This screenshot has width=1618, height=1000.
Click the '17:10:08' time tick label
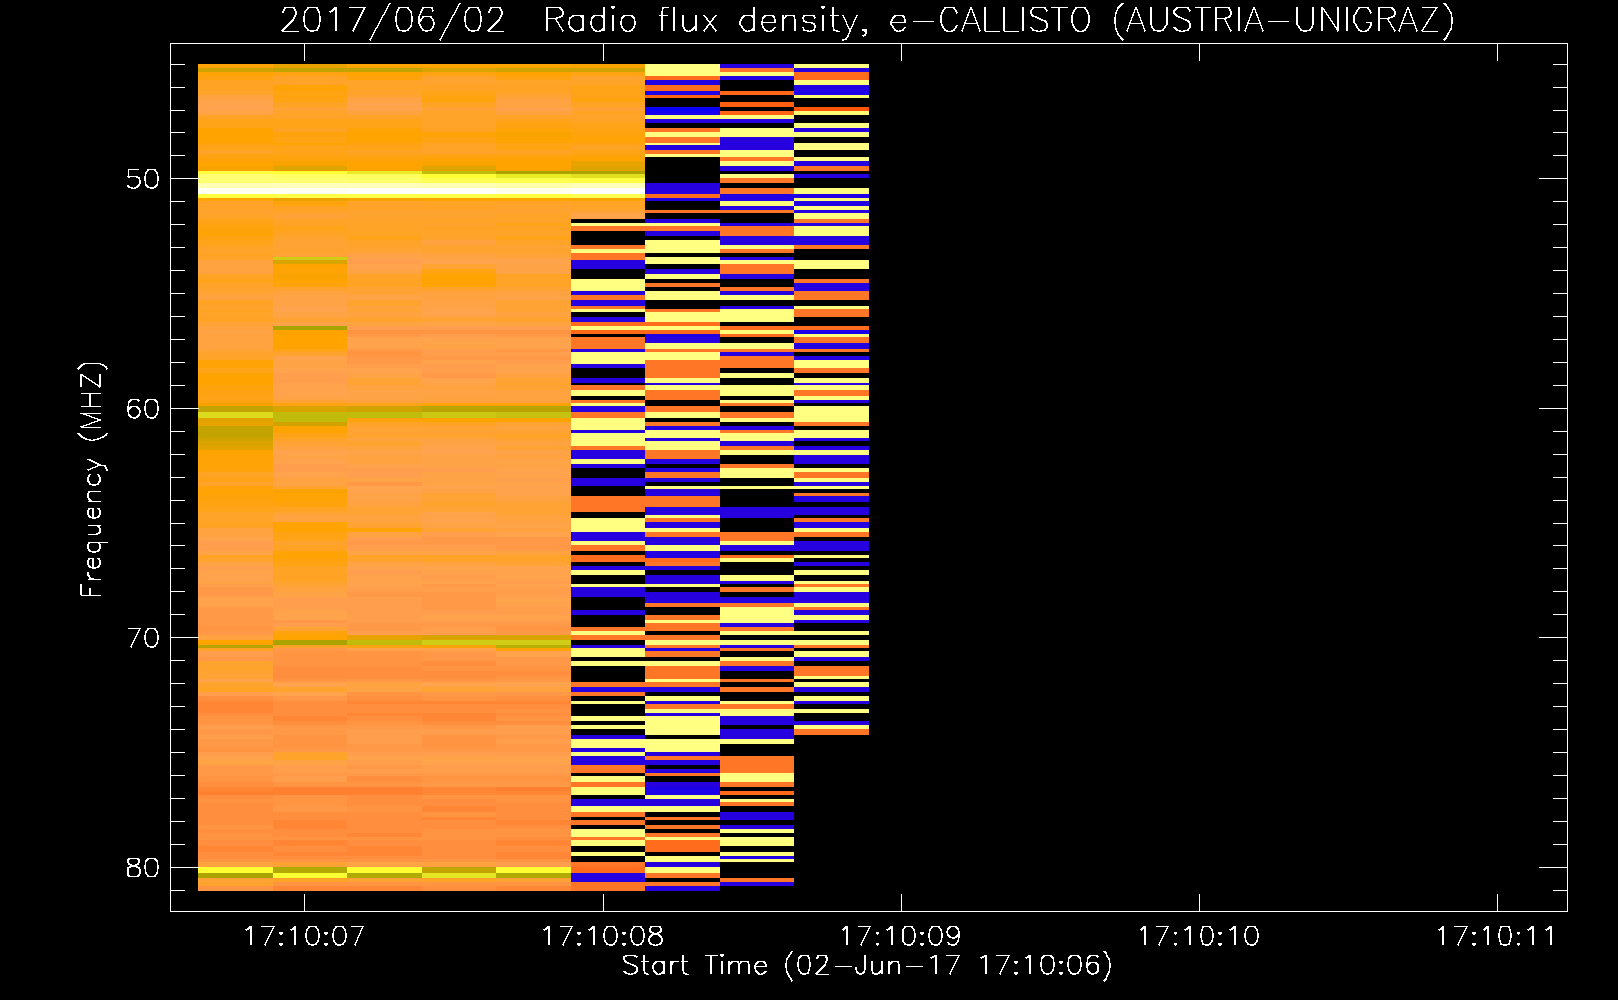[x=603, y=936]
